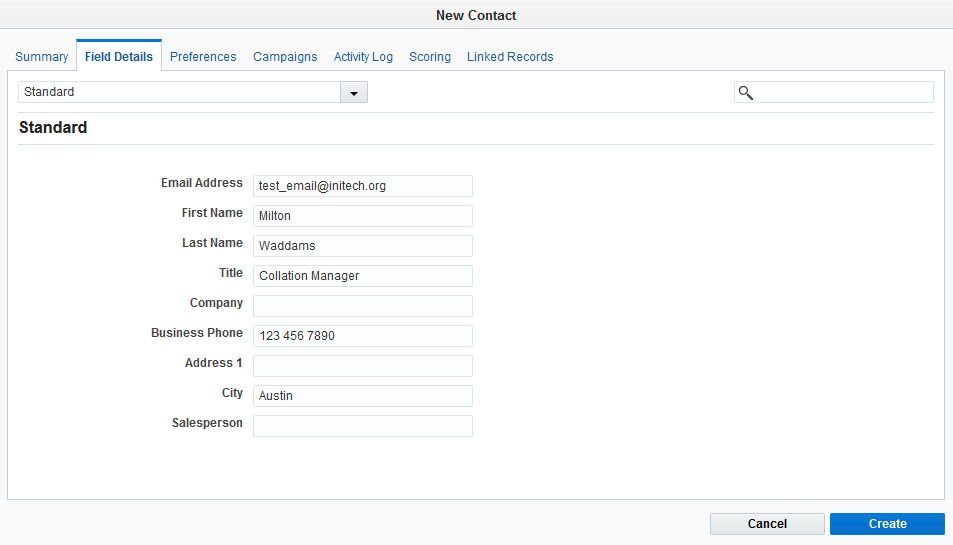Click the Title field with Collation Manager

pos(363,276)
